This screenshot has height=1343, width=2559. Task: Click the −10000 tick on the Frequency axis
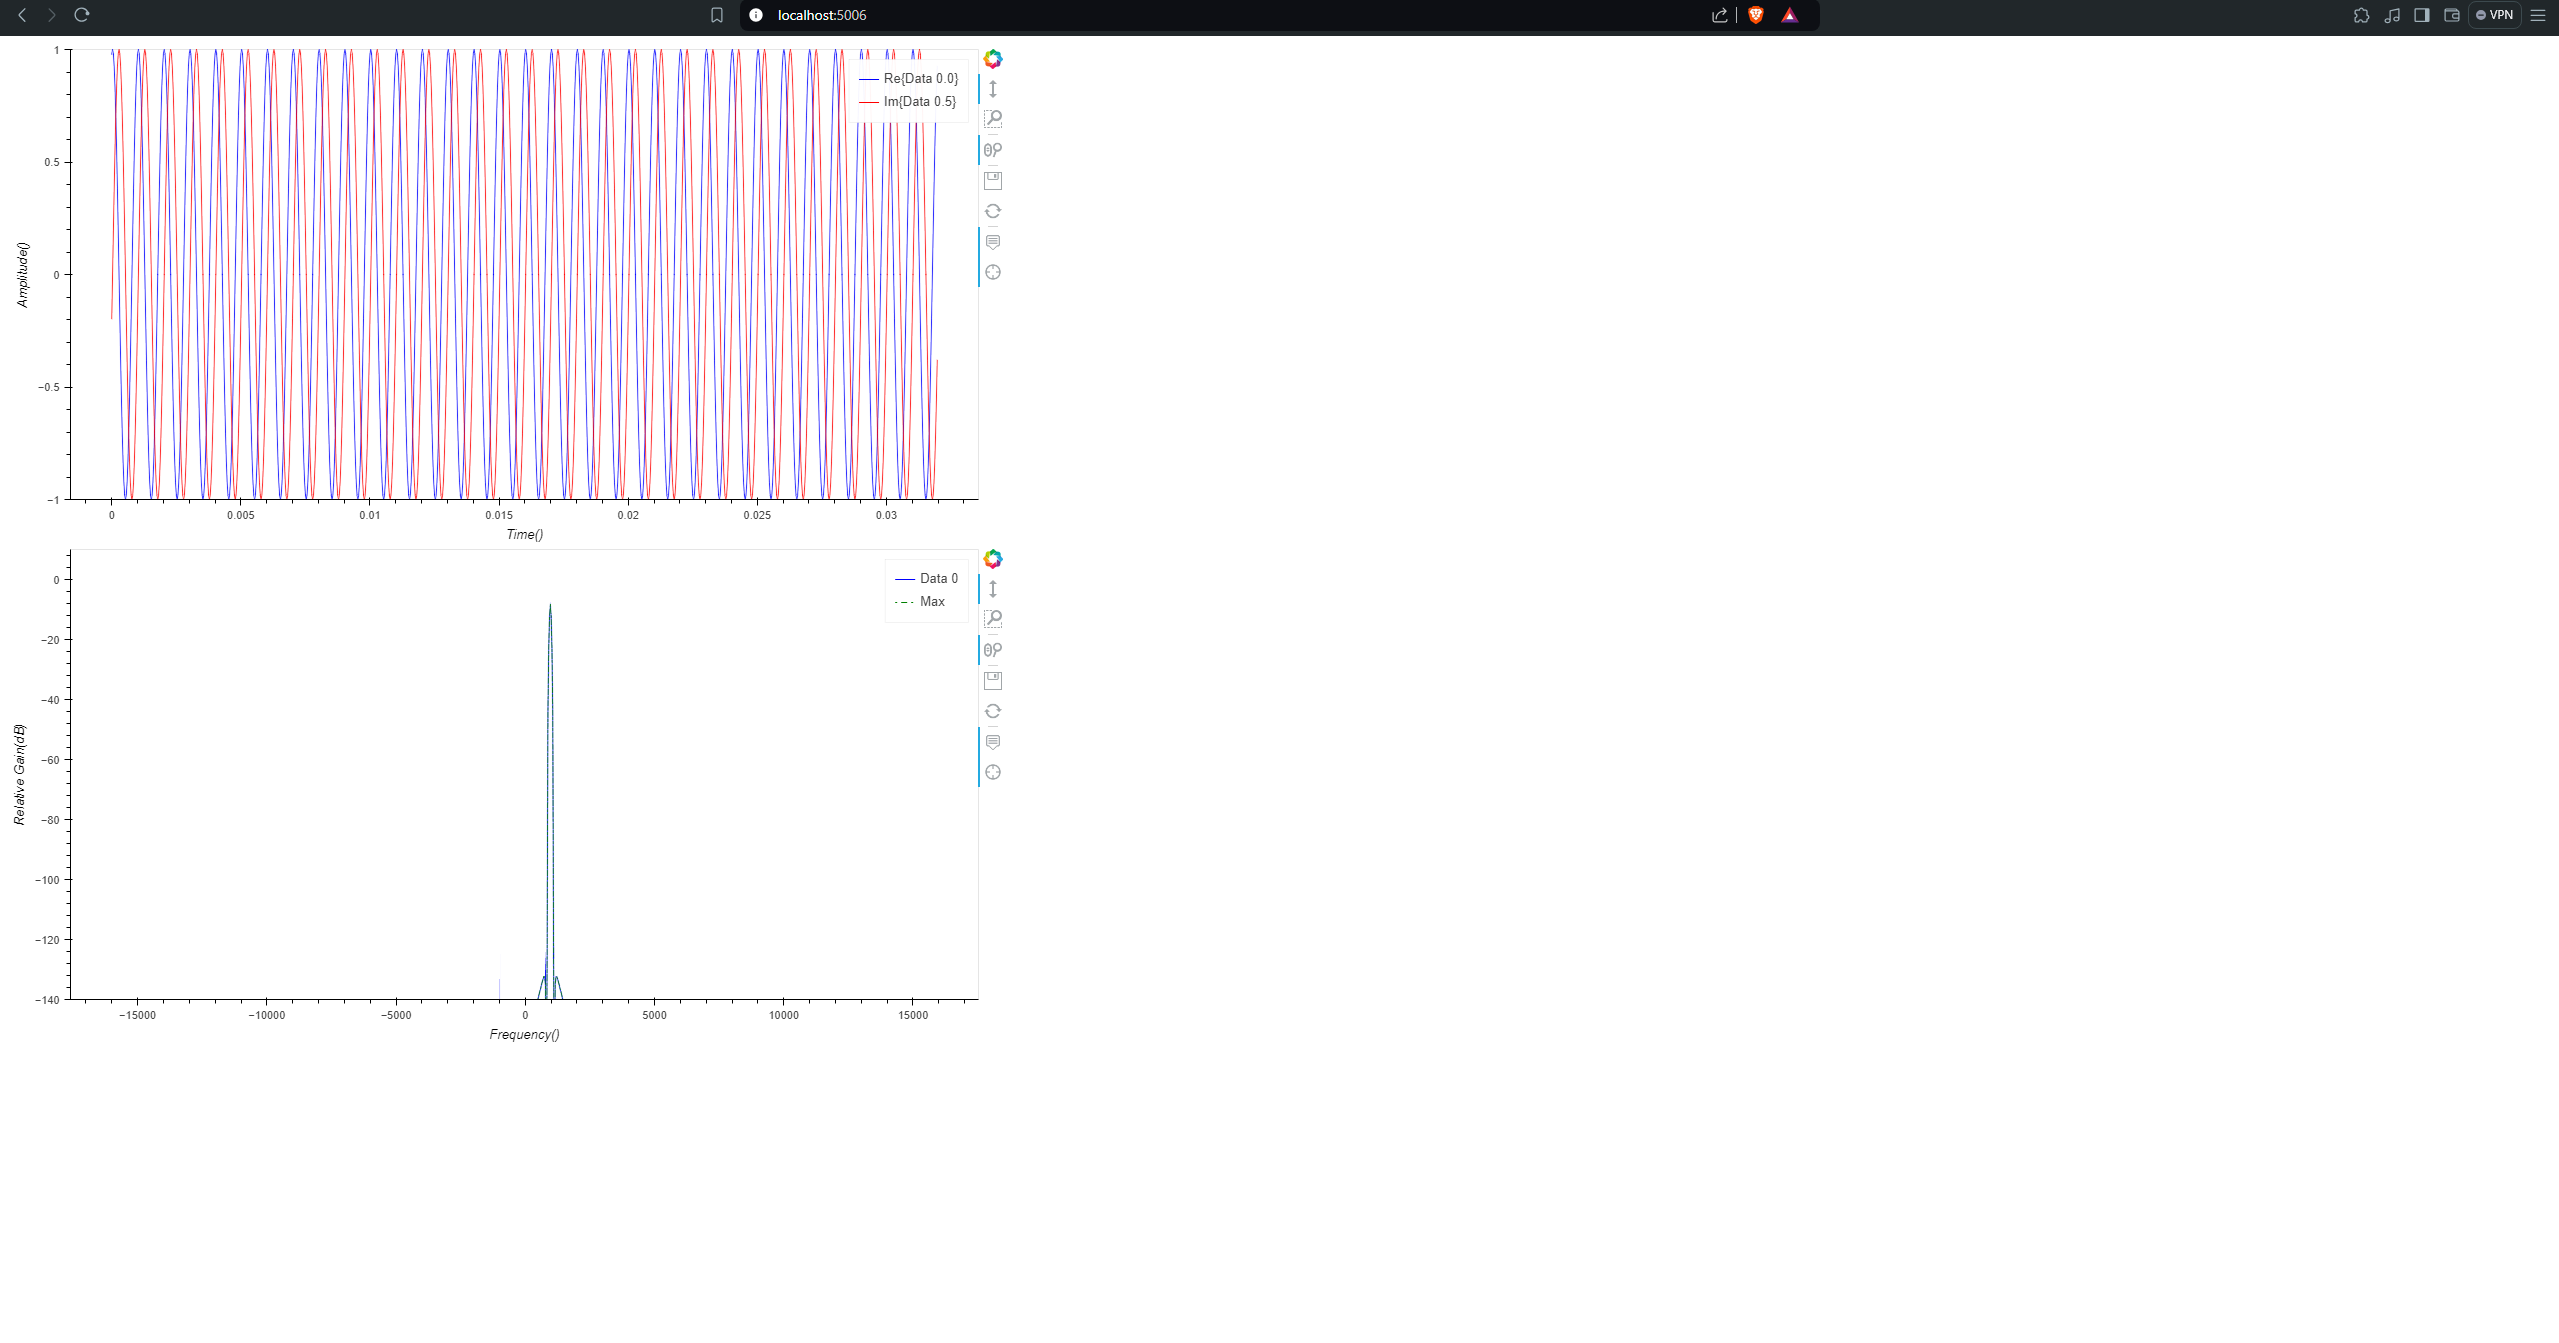click(x=266, y=1015)
